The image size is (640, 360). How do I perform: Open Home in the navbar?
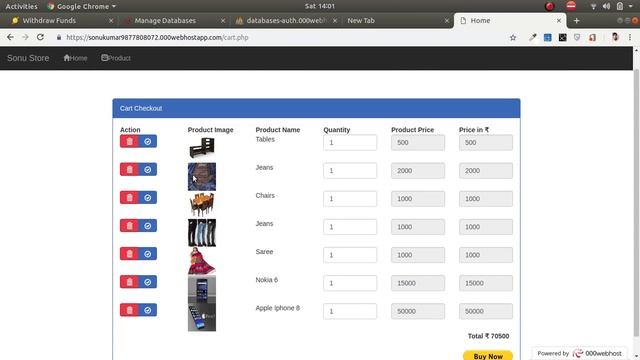(75, 58)
